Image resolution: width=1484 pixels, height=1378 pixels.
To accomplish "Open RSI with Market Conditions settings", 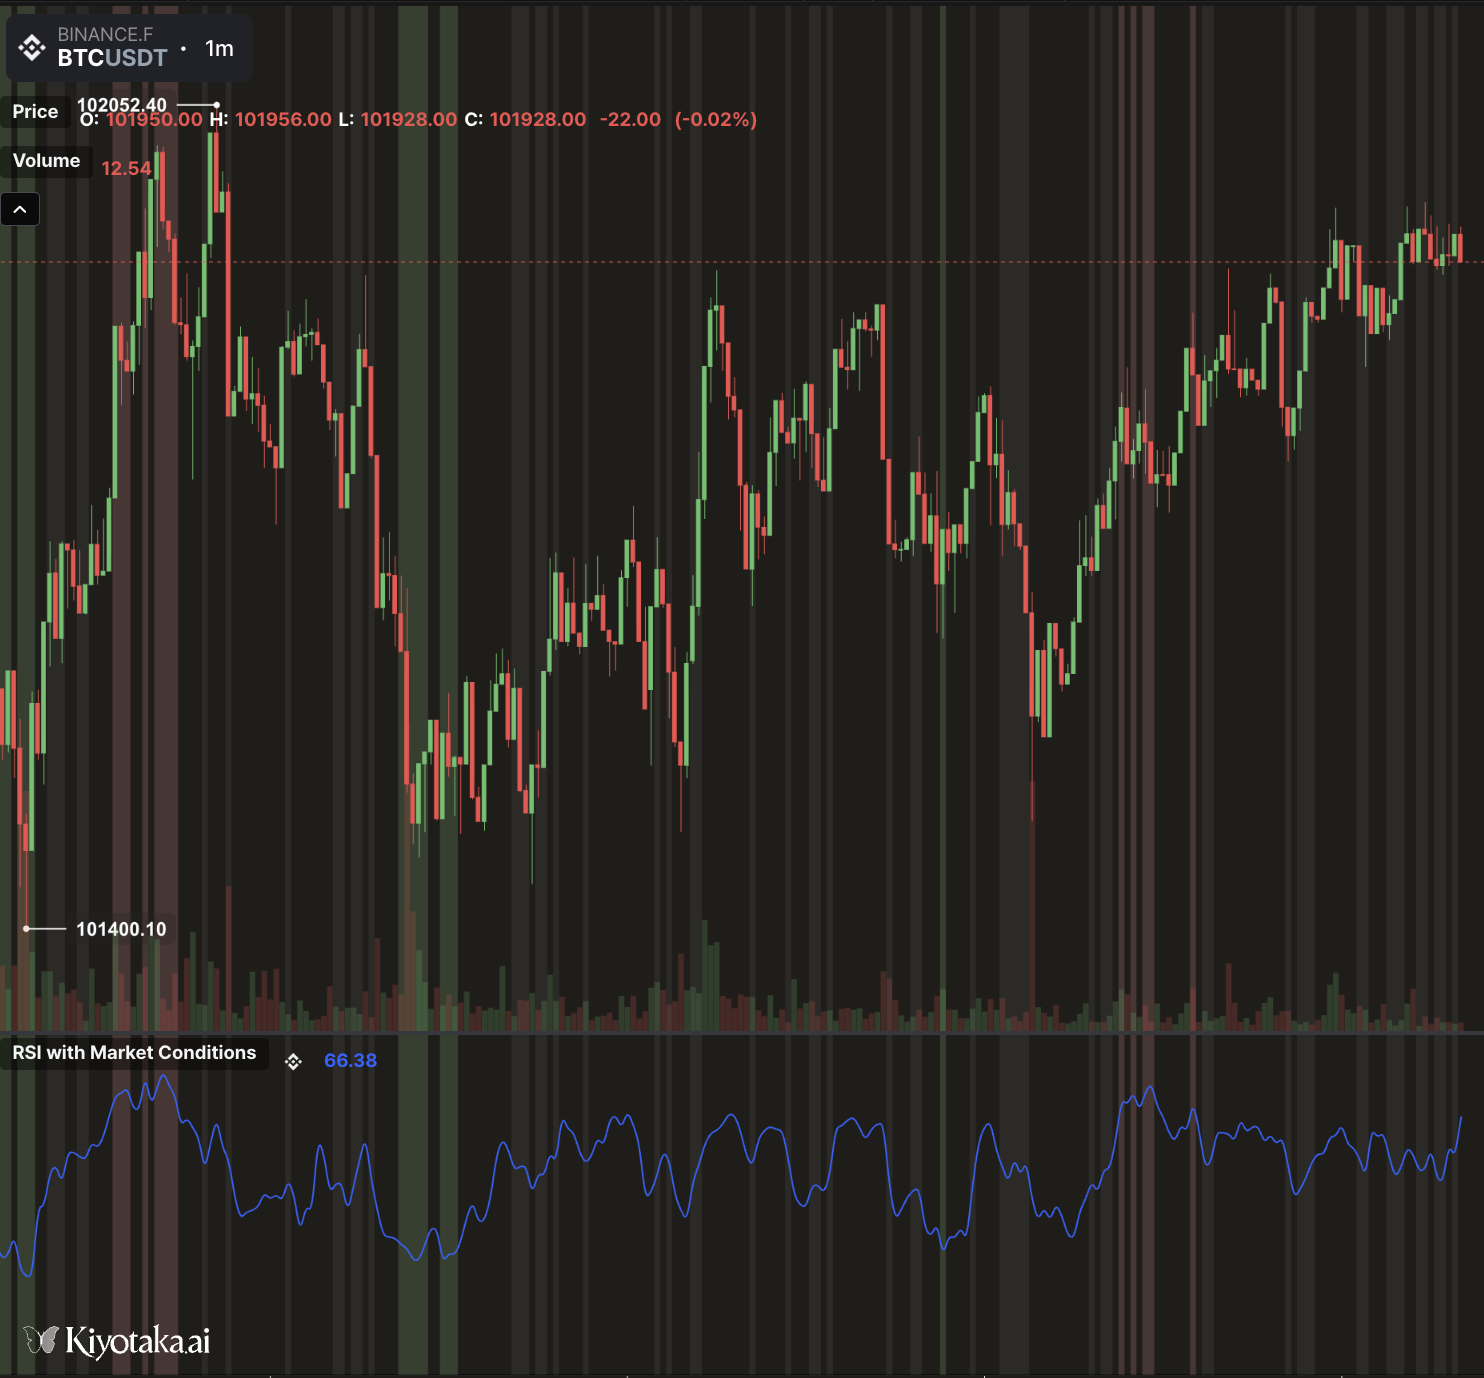I will (x=134, y=1053).
